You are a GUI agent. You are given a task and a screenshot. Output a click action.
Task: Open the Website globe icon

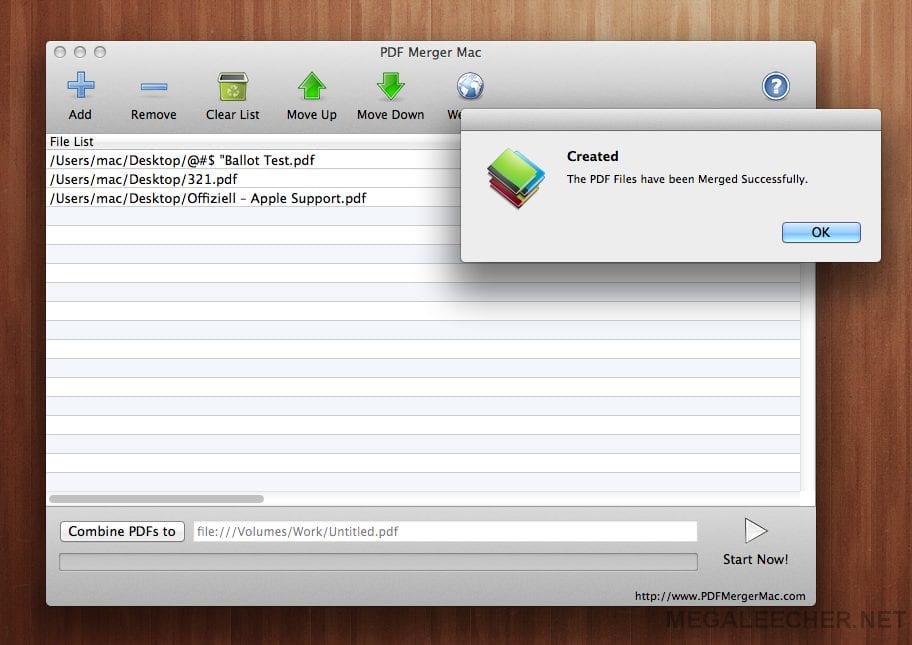tap(469, 86)
